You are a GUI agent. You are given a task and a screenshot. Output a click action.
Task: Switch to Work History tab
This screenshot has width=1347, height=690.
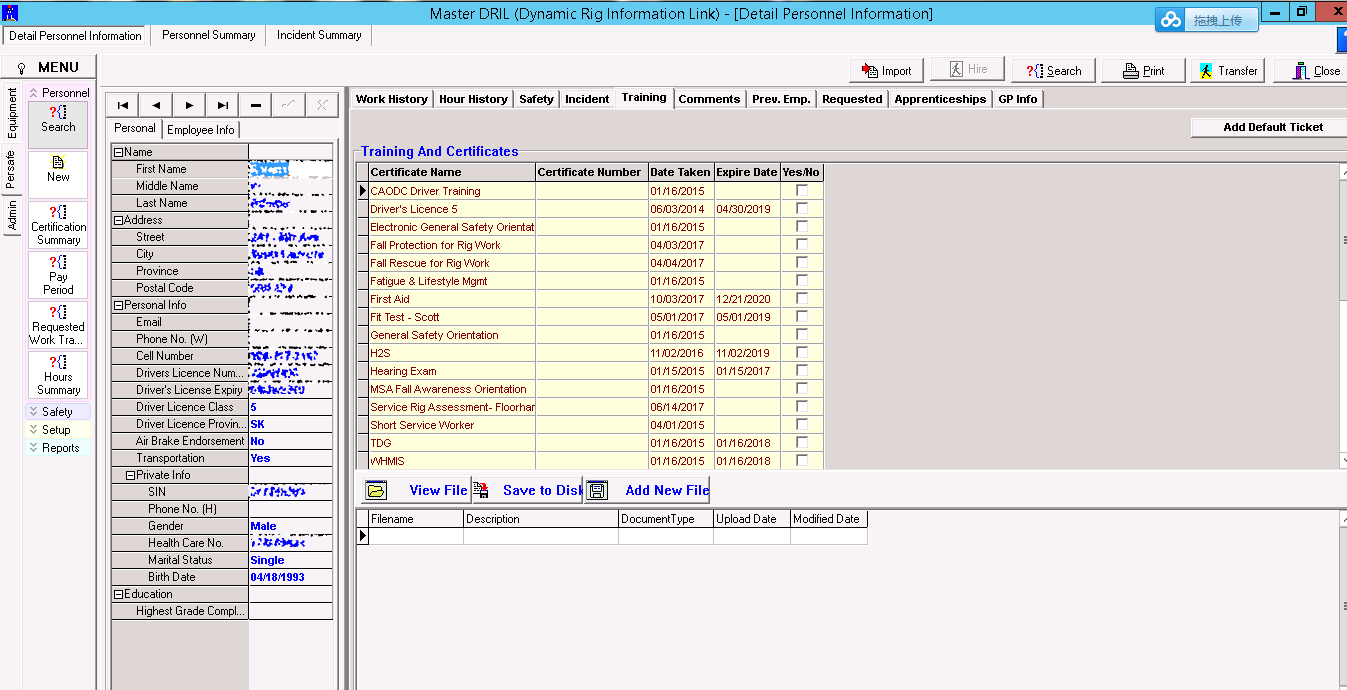pos(391,99)
